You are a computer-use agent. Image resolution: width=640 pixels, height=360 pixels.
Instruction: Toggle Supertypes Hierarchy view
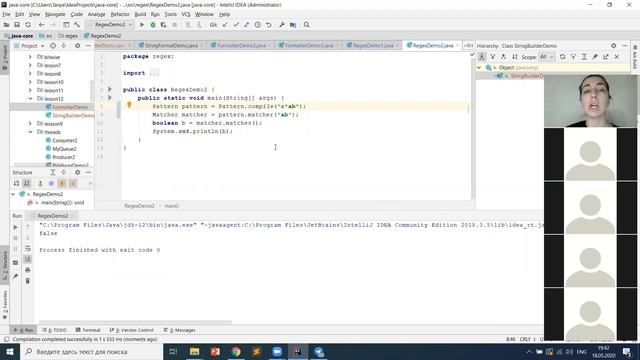493,57
